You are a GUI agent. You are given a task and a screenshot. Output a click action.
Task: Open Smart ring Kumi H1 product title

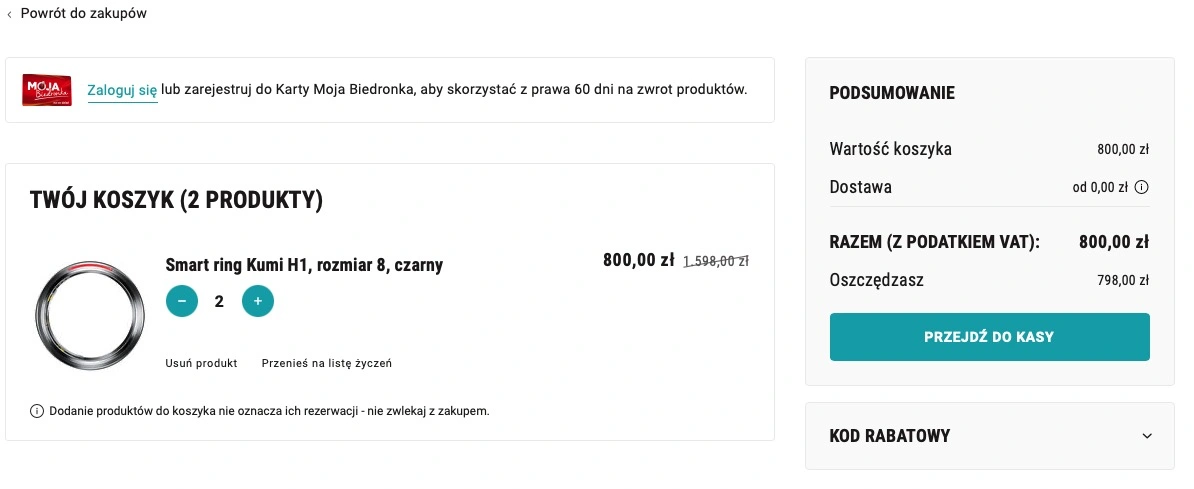click(304, 265)
